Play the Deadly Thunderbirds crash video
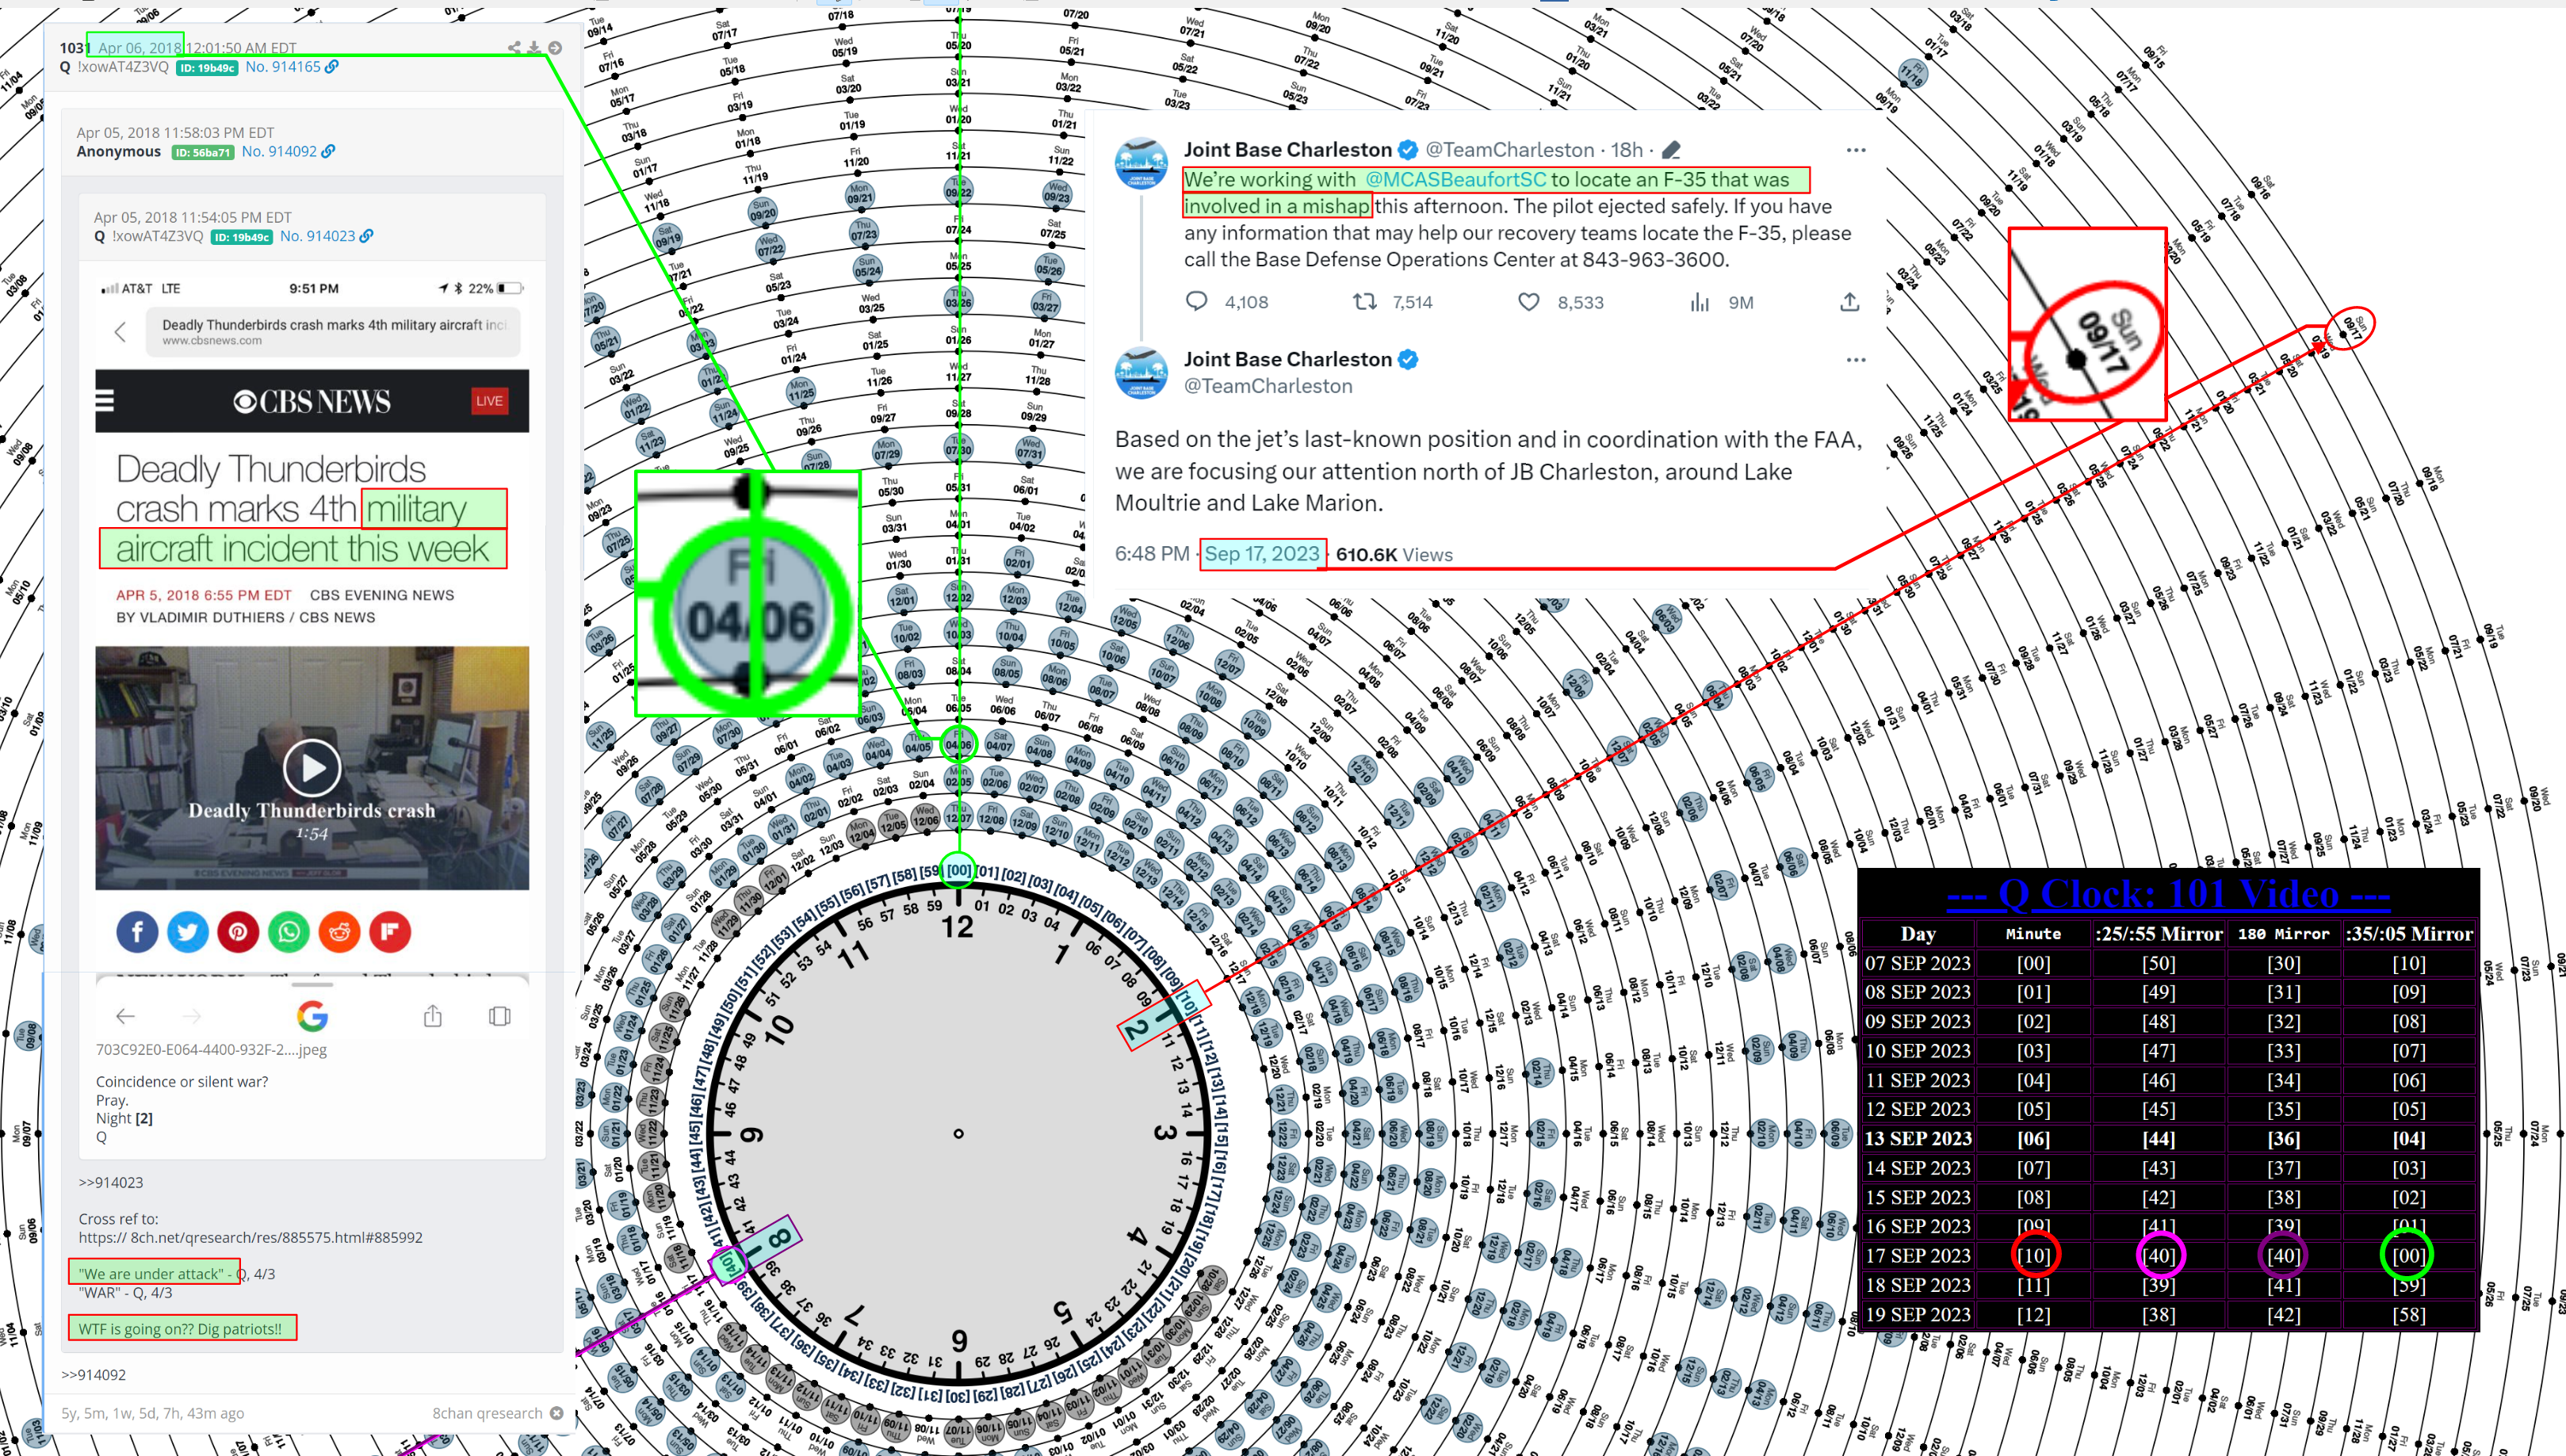The image size is (2566, 1456). point(312,767)
